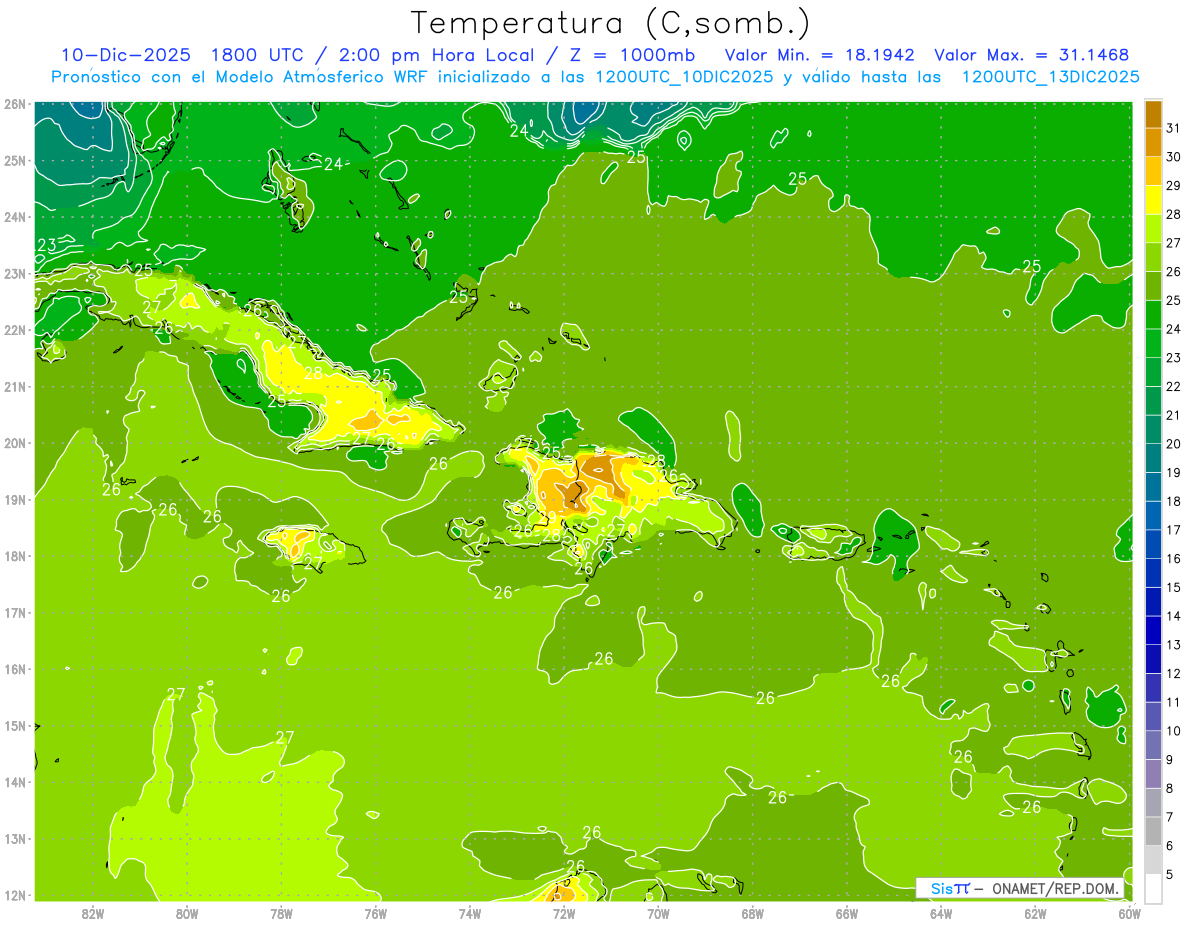Click the 62W longitude label
The image size is (1200, 927).
(1036, 913)
